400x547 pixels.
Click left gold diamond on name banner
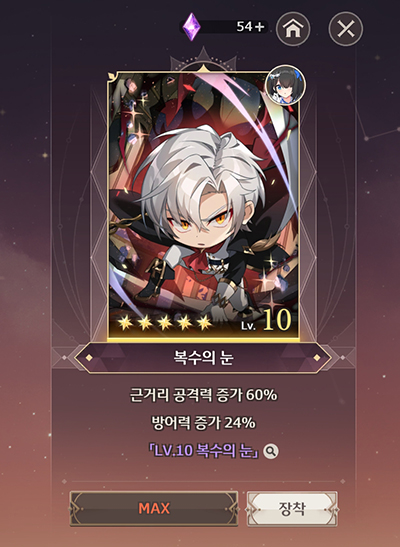click(x=89, y=358)
